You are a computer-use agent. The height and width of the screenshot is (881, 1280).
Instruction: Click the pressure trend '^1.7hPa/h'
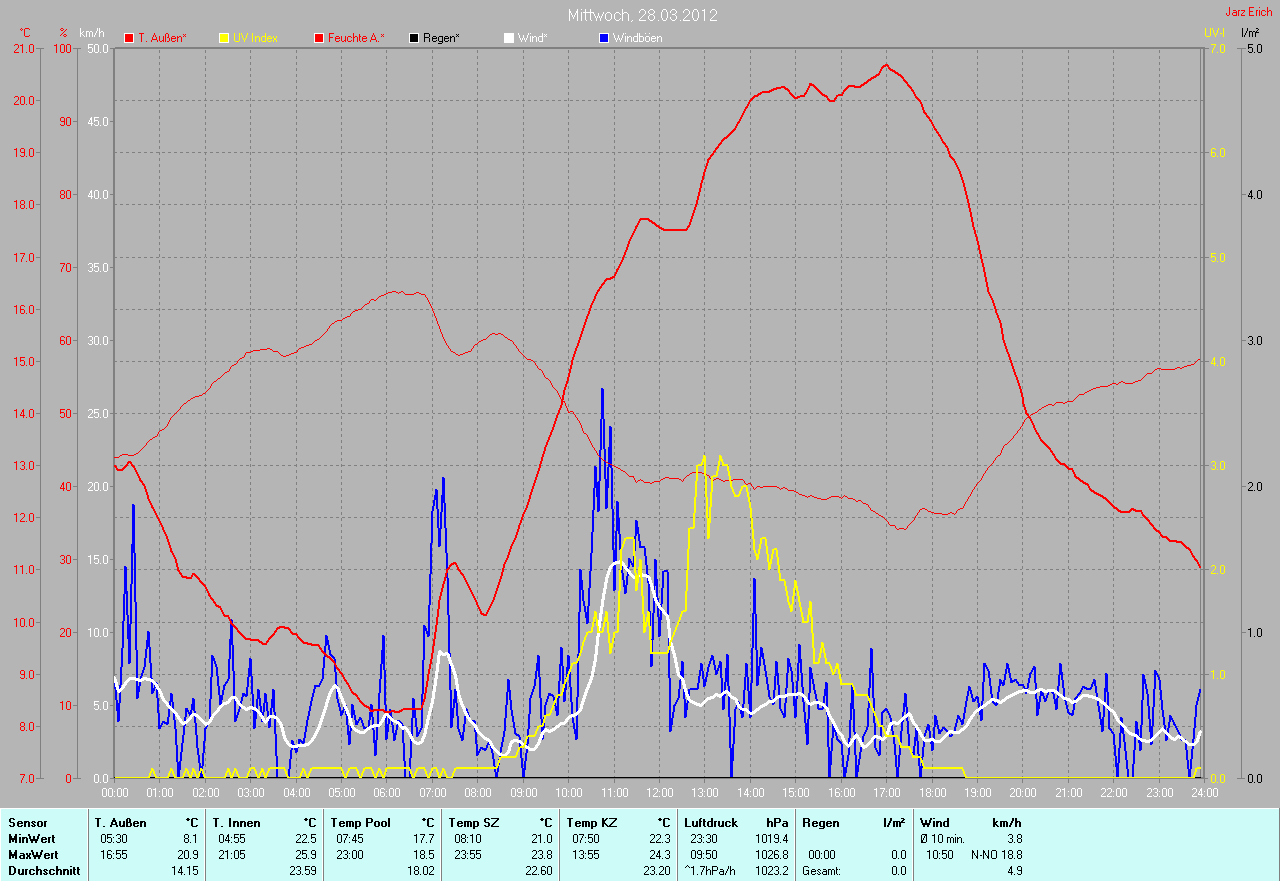(x=711, y=871)
